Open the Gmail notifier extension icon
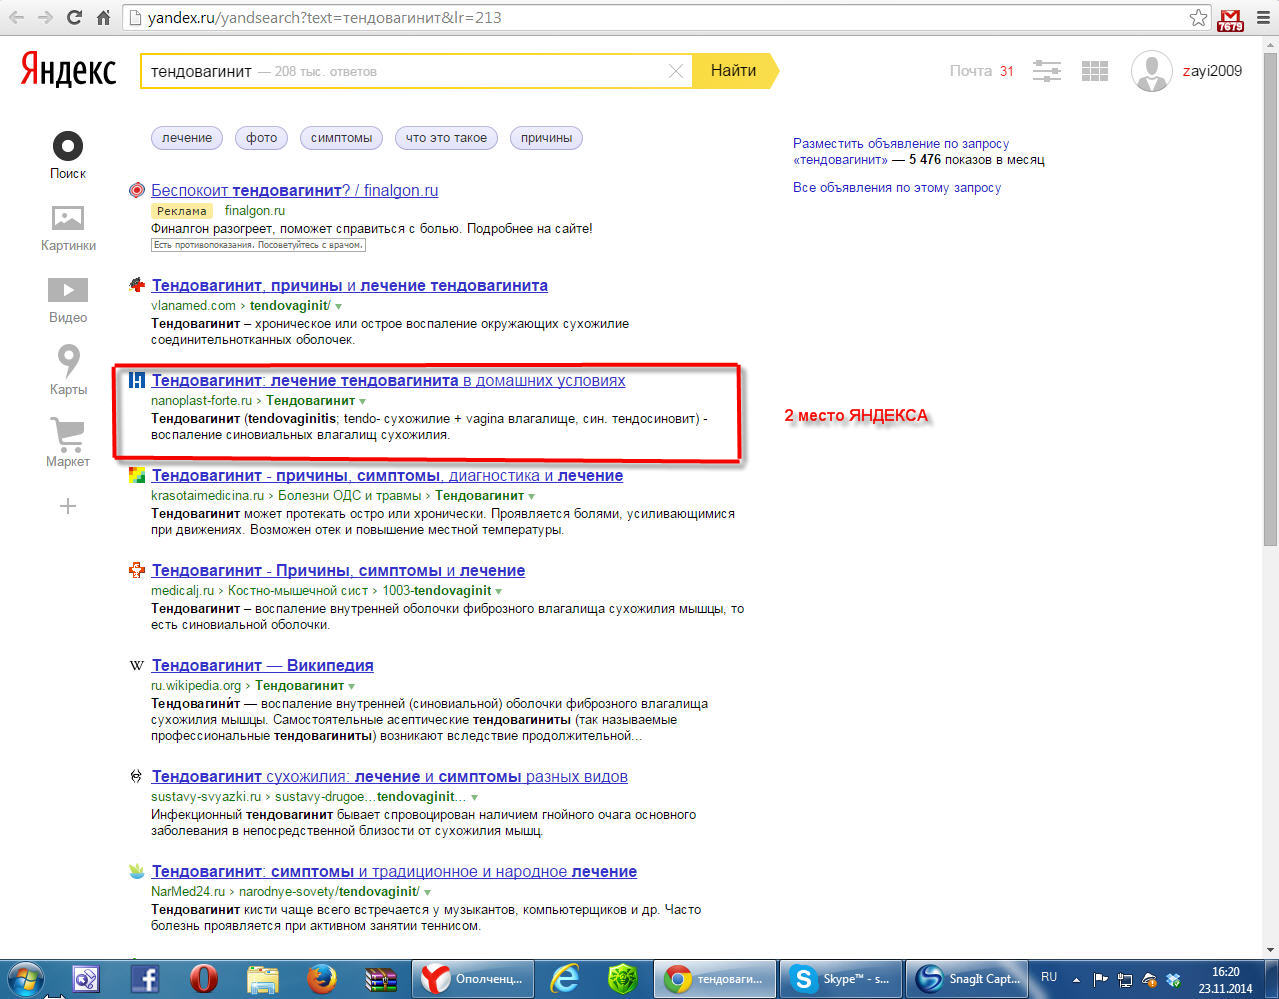Screen dimensions: 1279x999 click(x=1231, y=18)
